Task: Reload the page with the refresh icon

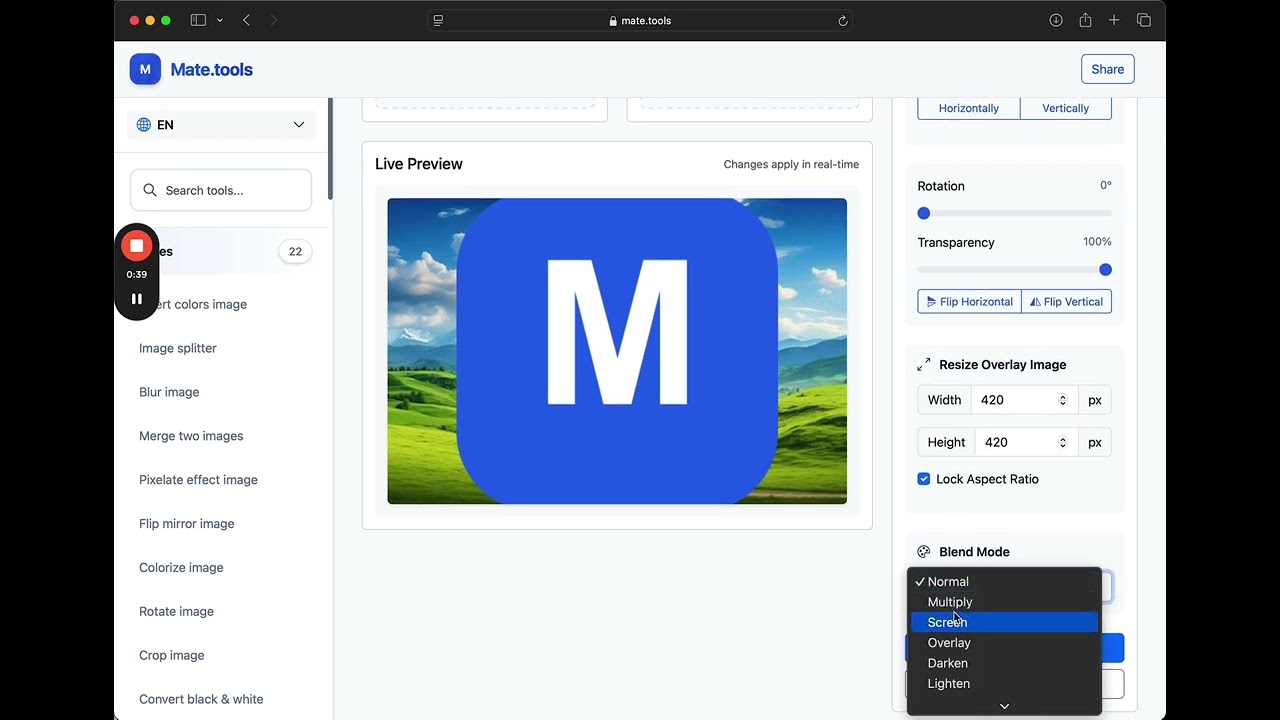Action: [x=842, y=20]
